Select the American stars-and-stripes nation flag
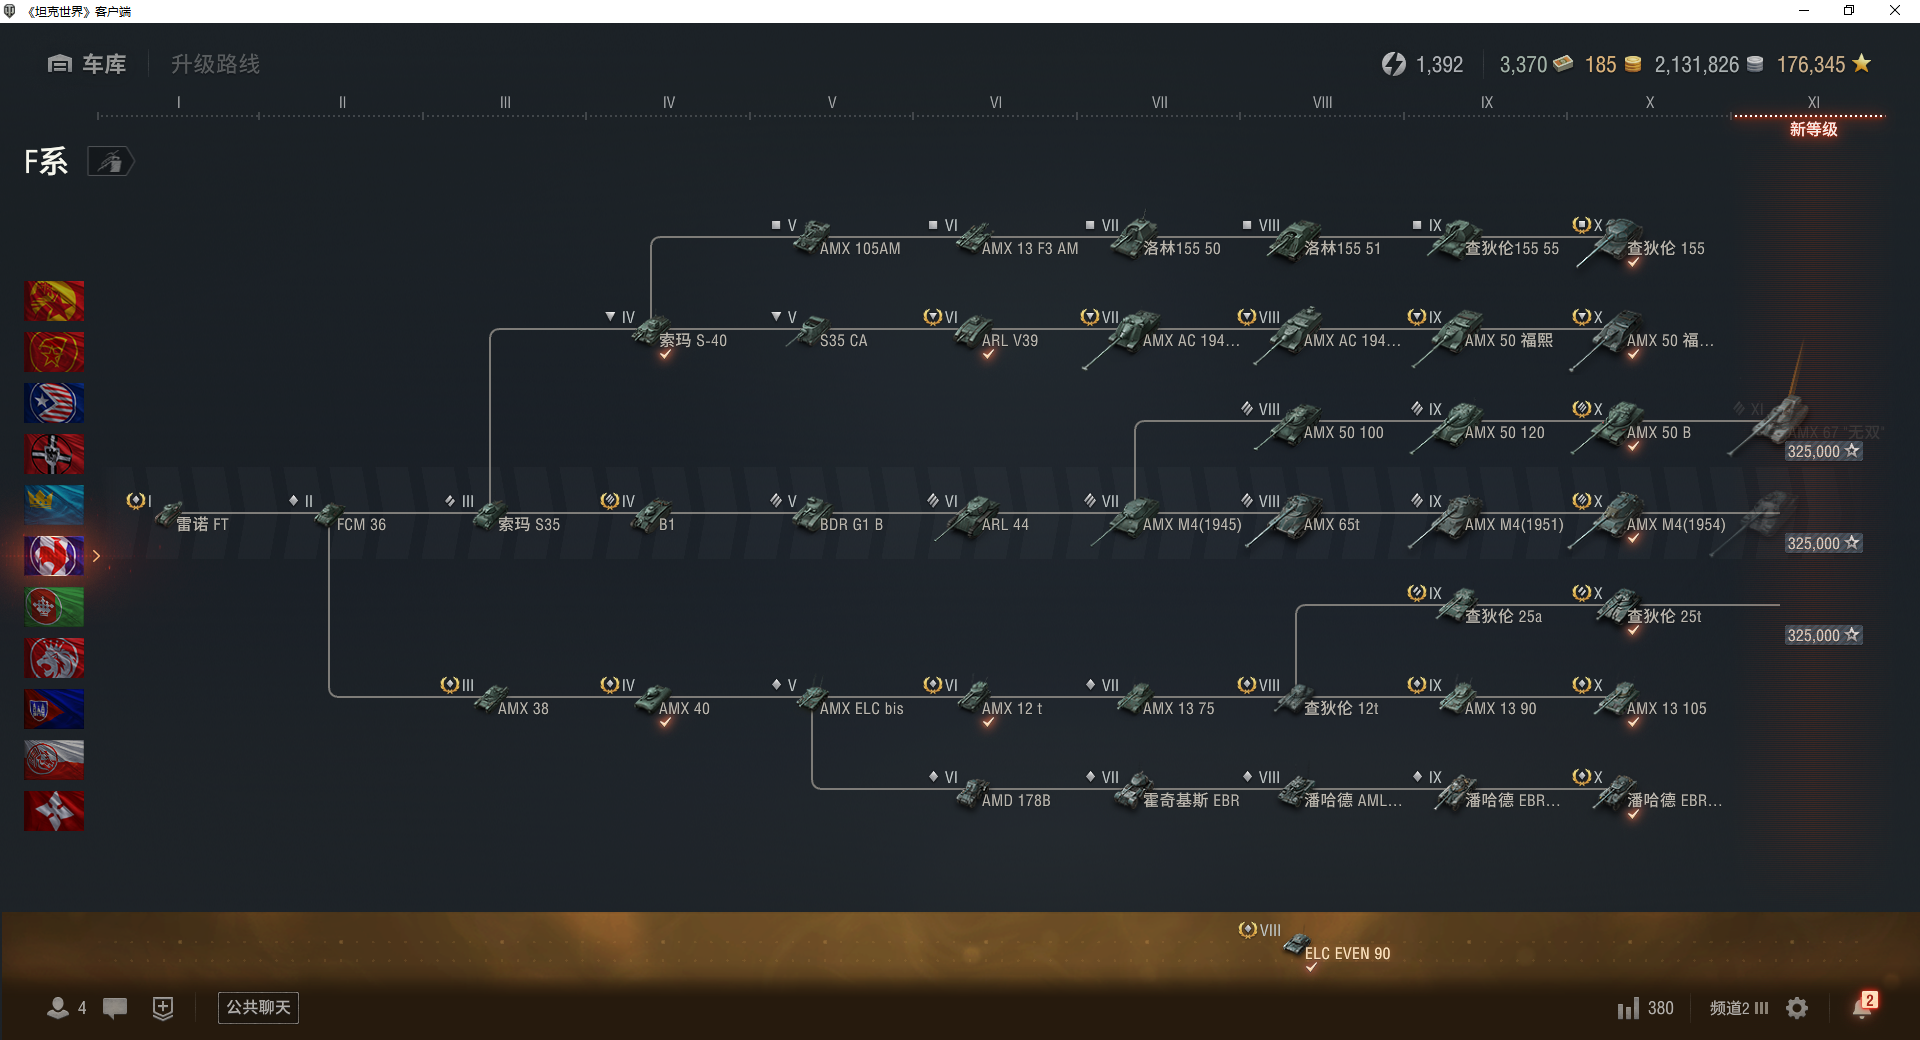Screen dimensions: 1920x1040 pos(54,403)
